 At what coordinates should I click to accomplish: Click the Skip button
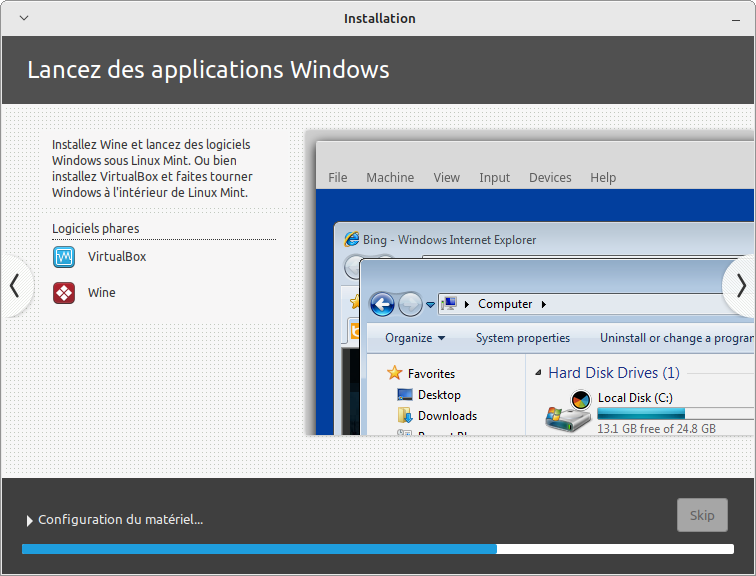click(x=702, y=515)
